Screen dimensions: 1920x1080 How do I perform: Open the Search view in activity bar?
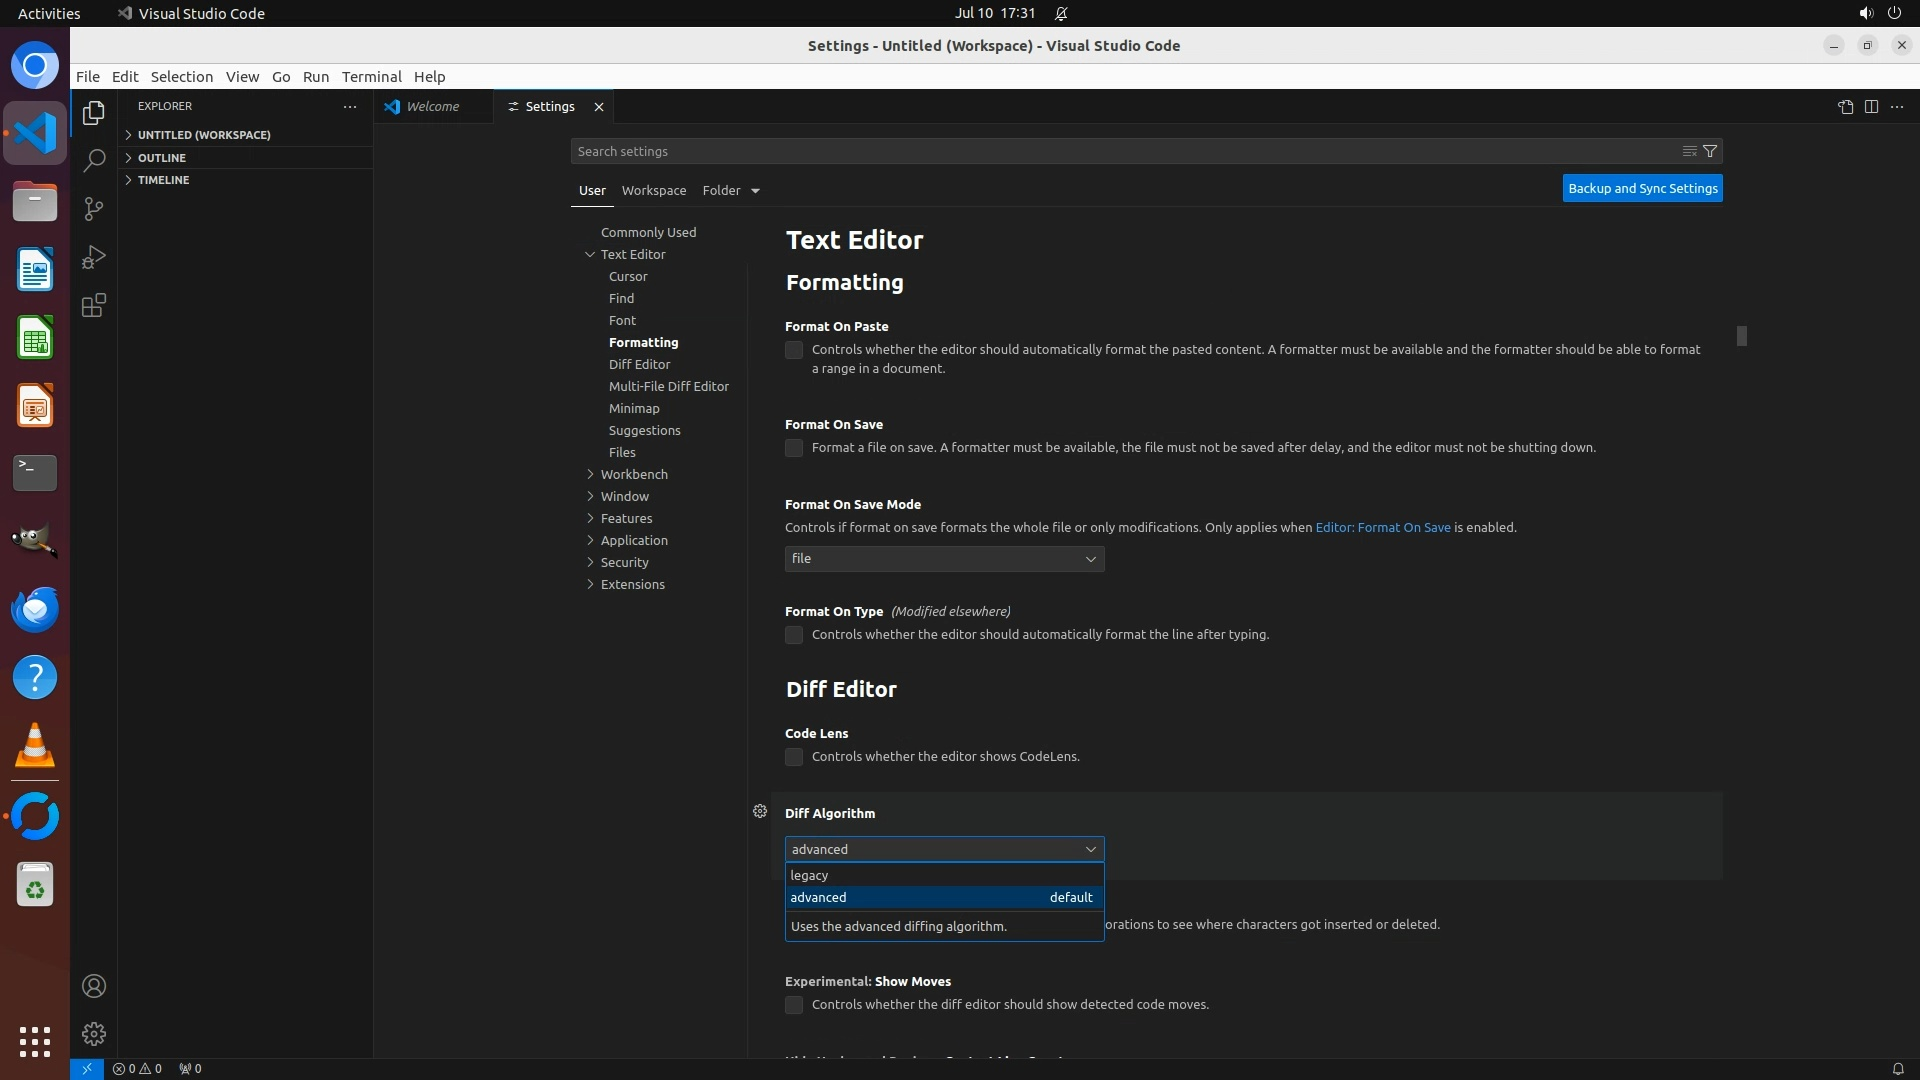point(94,160)
